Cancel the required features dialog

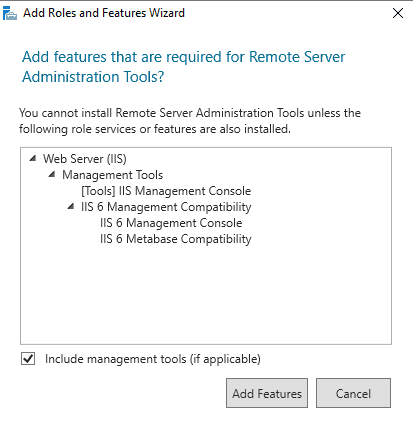[x=353, y=393]
